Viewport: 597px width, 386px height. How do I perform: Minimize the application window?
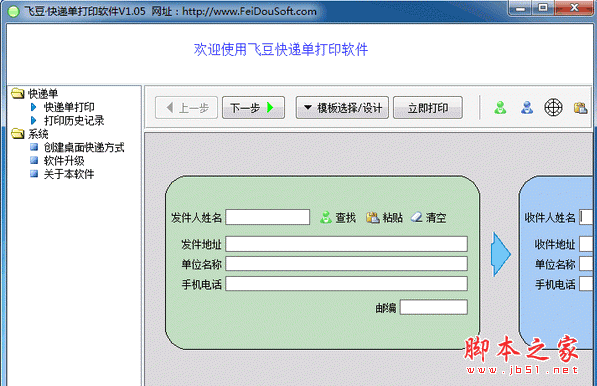tap(520, 8)
